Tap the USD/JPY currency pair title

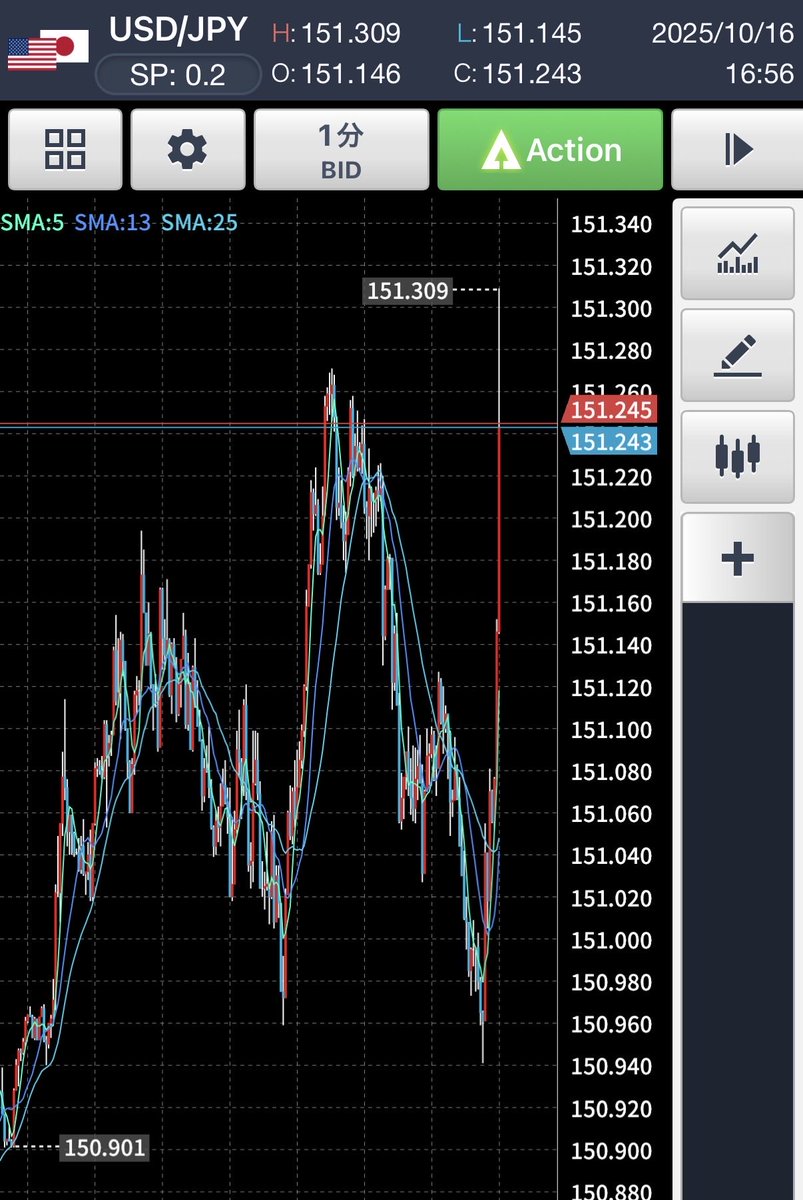178,30
